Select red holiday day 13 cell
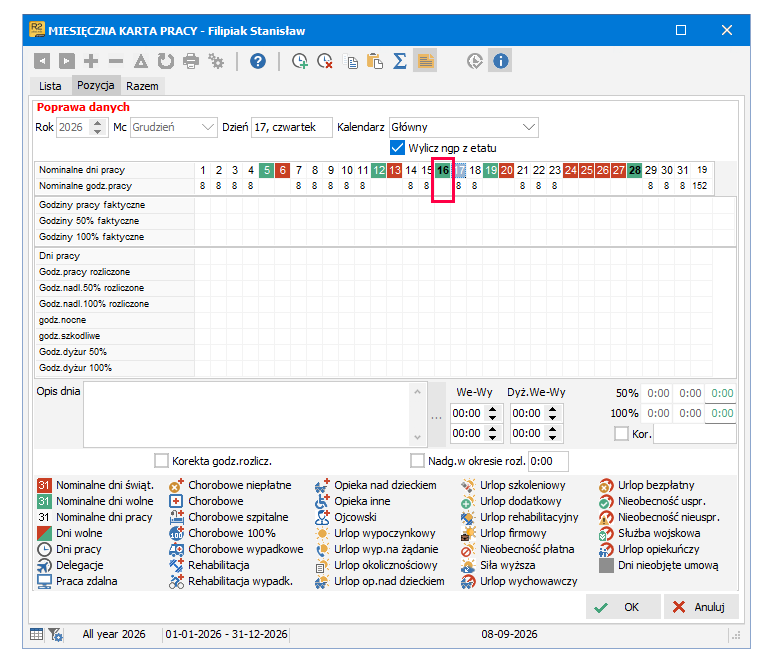Image resolution: width=760 pixels, height=671 pixels. pos(395,170)
